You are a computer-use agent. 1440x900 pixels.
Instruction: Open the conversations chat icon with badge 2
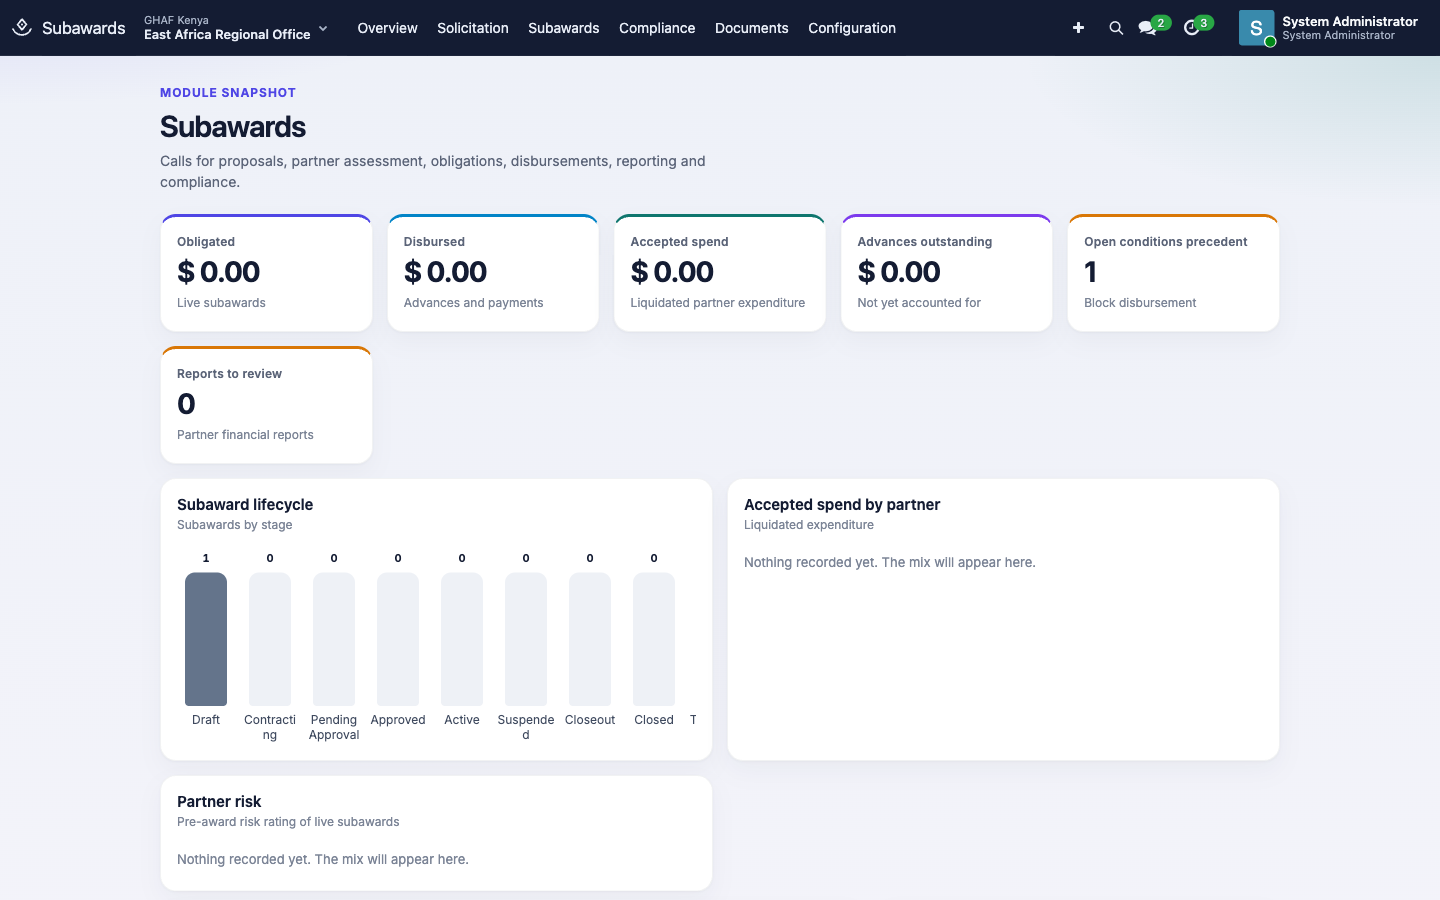1148,28
